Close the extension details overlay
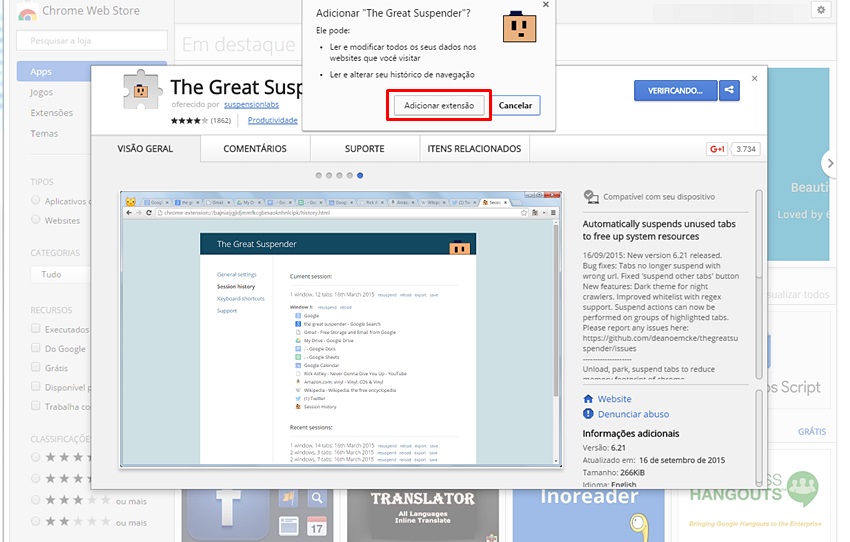Screen dimensions: 850x542 755,79
